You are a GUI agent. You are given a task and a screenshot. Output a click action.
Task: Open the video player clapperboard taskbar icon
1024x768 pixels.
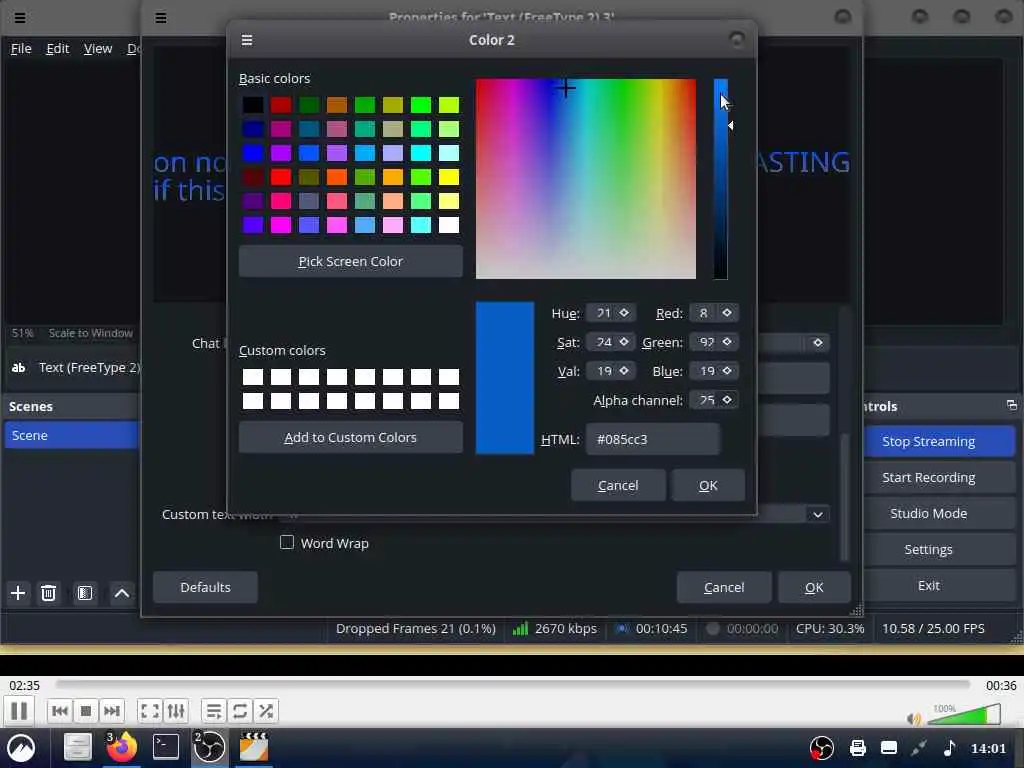coord(253,747)
